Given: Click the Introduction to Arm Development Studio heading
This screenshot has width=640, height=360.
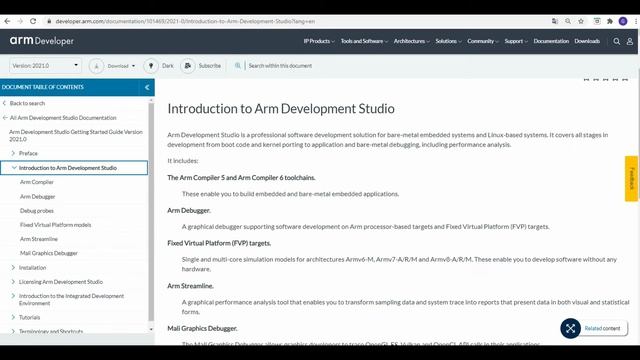Looking at the screenshot, I should pos(281,109).
